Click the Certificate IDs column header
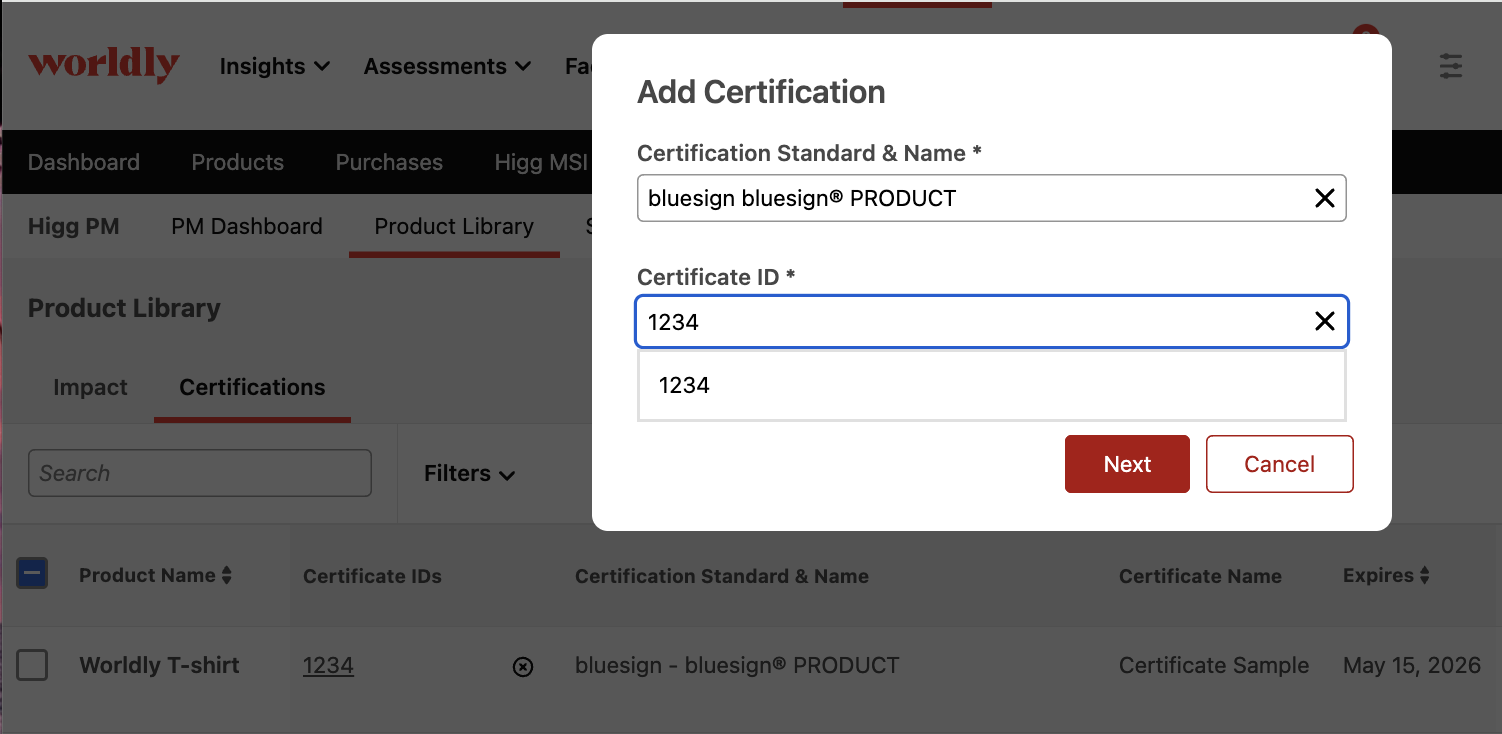This screenshot has height=734, width=1502. pos(372,576)
